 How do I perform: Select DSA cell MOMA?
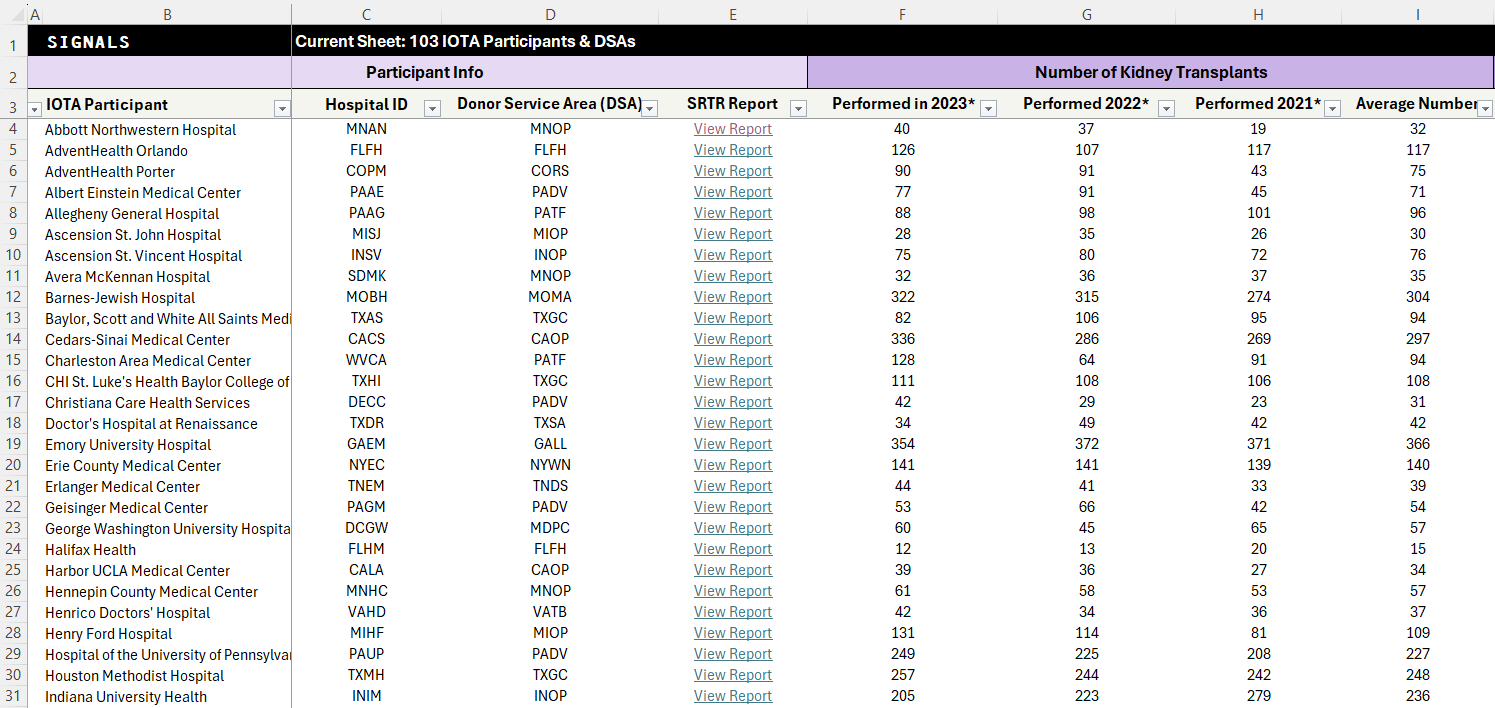point(550,297)
